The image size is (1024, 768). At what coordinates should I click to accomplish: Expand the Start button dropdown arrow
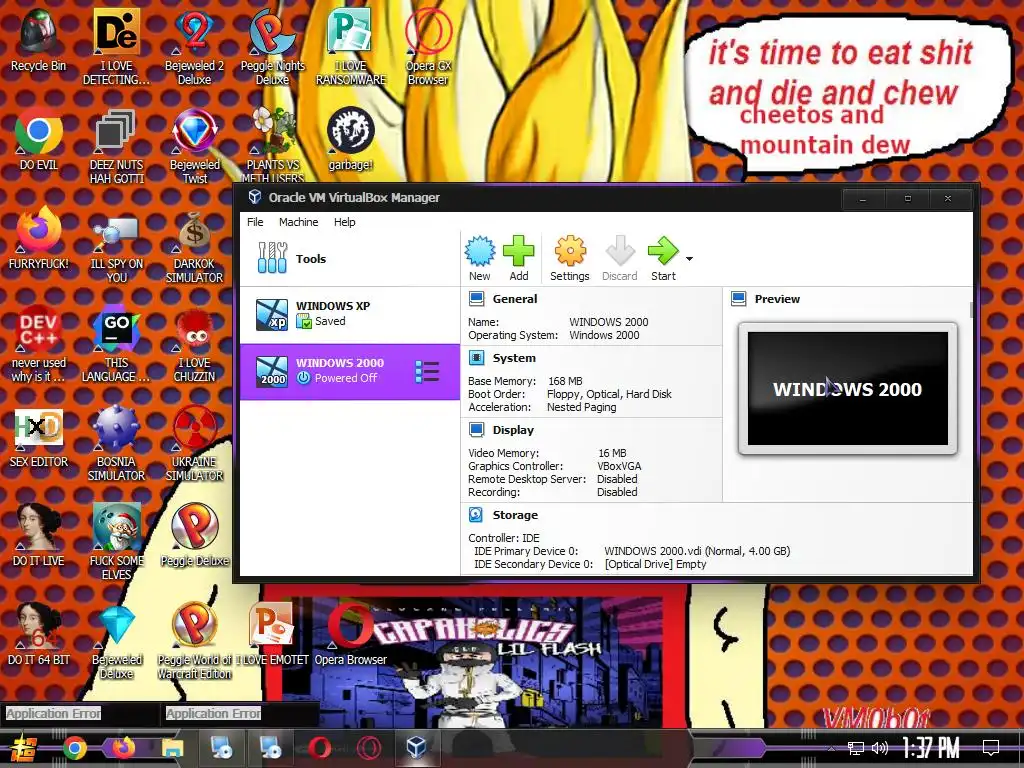(689, 259)
